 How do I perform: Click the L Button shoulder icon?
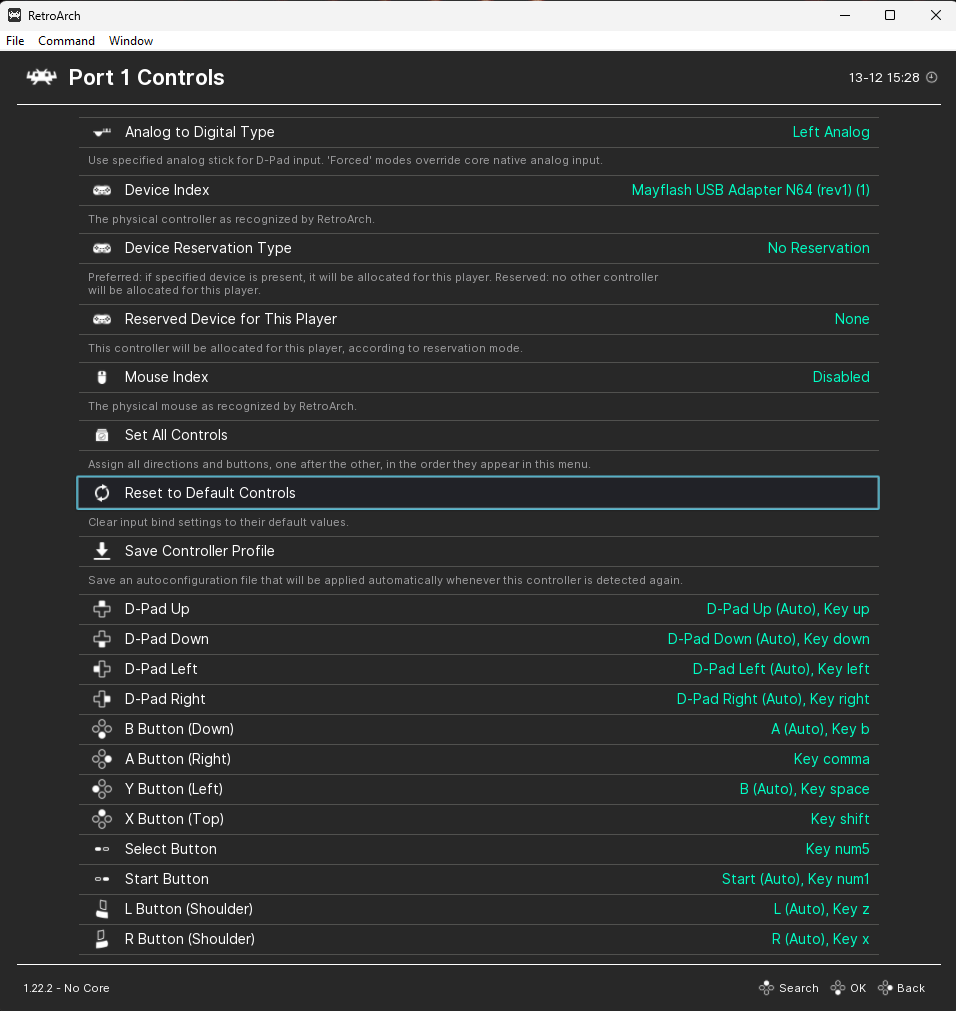(102, 909)
